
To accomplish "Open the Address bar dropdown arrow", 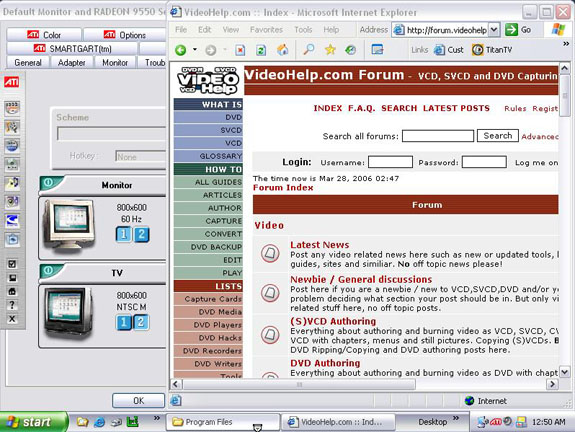I will 494,29.
